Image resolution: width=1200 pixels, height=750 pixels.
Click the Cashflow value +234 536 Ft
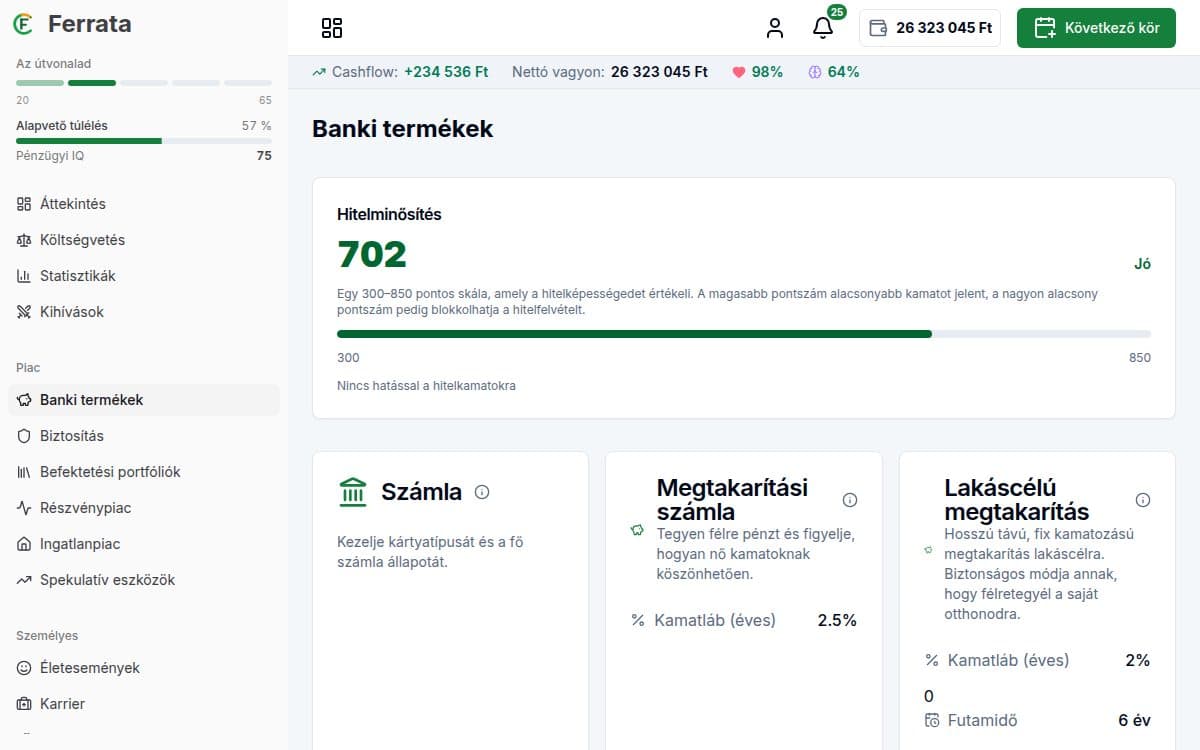point(446,72)
